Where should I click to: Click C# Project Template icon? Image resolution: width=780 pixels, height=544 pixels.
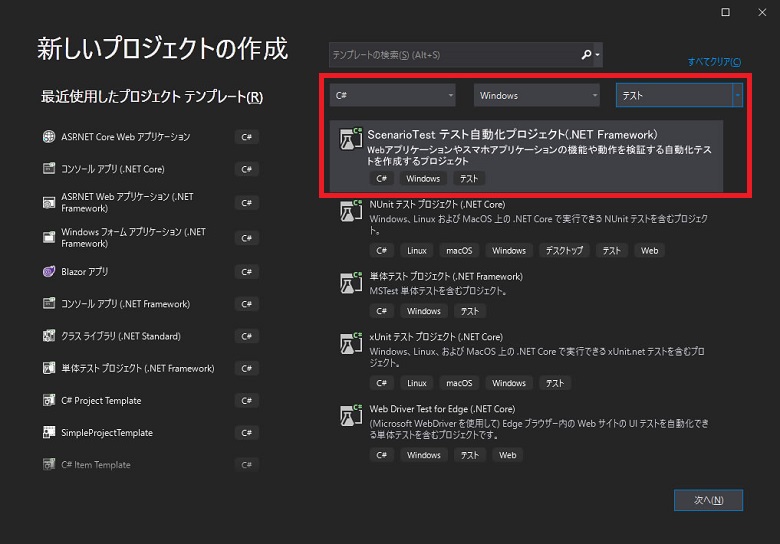[49, 400]
